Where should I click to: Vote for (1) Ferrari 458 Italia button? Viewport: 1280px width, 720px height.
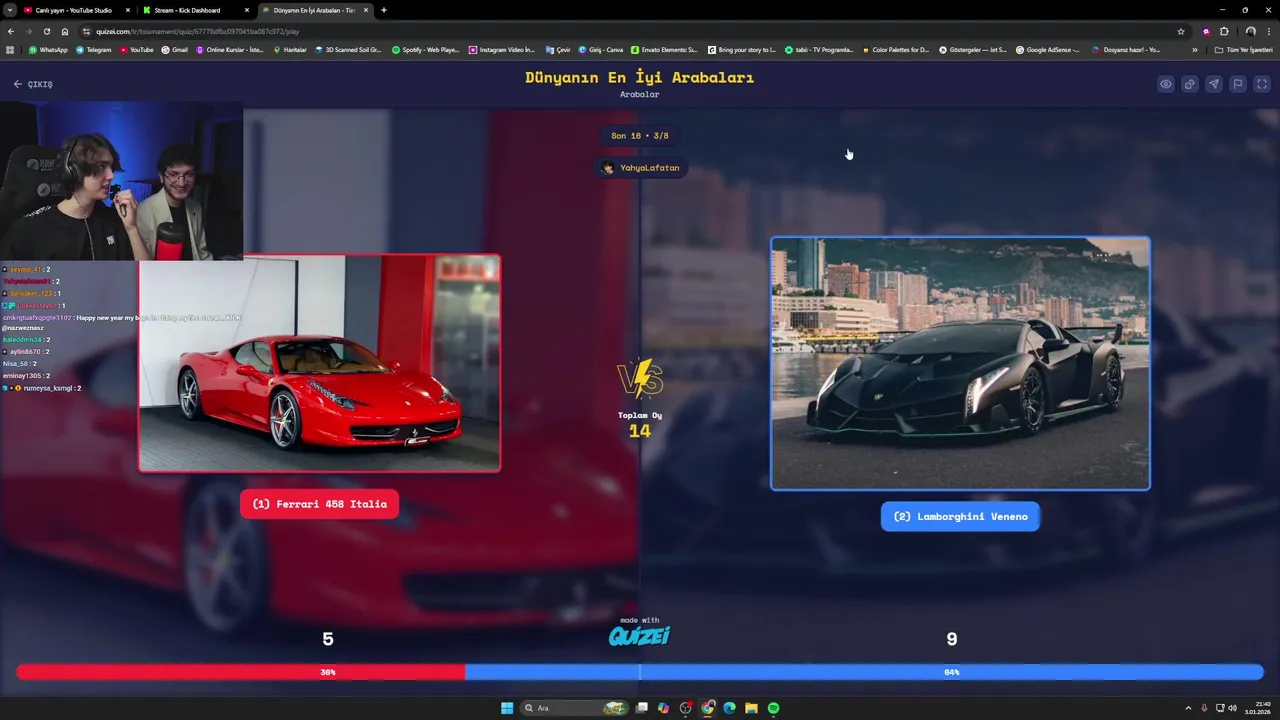tap(319, 504)
